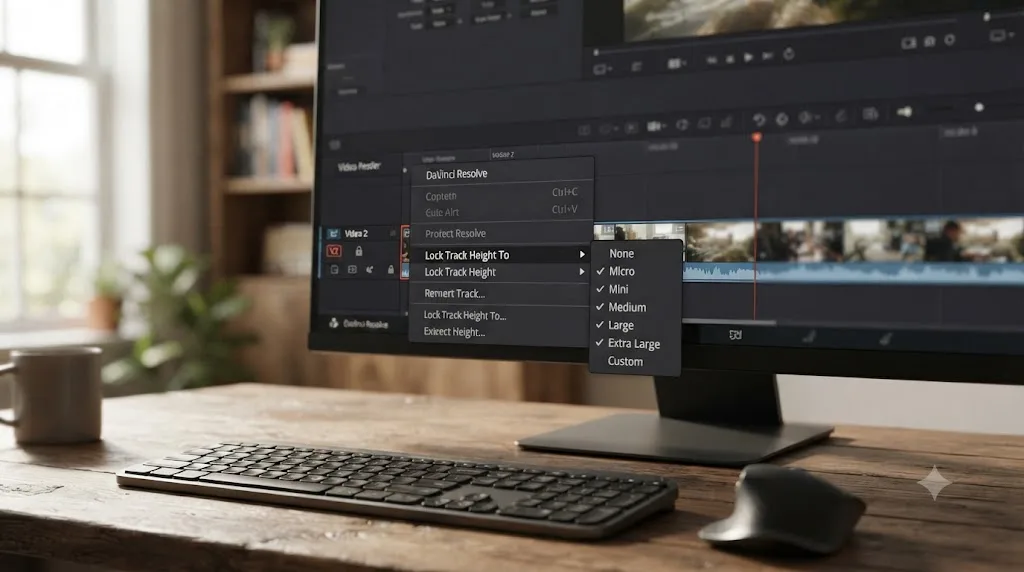Click the red playhead marker on the ruler
The width and height of the screenshot is (1024, 572).
coord(757,137)
